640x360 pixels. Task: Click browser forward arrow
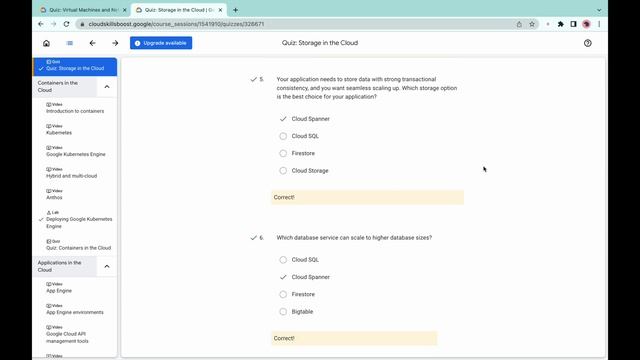coord(53,24)
